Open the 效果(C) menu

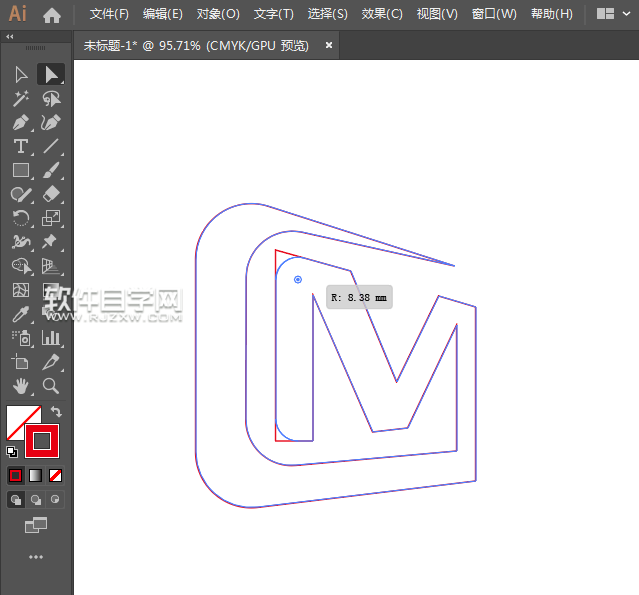click(x=382, y=14)
